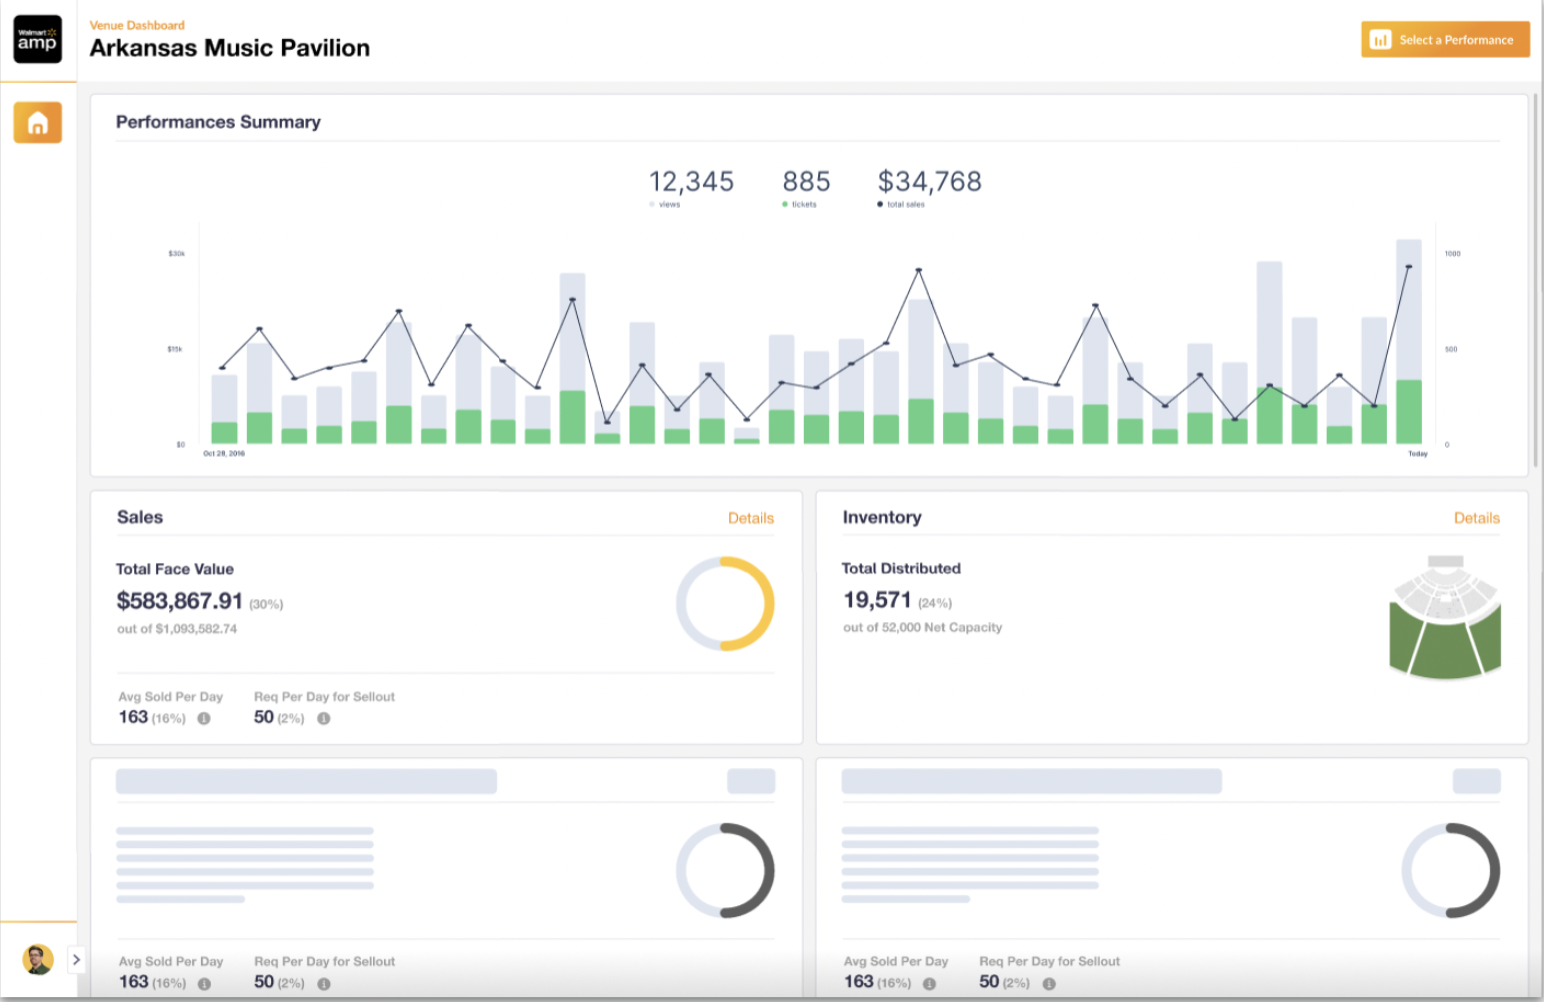
Task: Click info icon next to Sales Avg Sold Per Day
Action: click(x=204, y=718)
